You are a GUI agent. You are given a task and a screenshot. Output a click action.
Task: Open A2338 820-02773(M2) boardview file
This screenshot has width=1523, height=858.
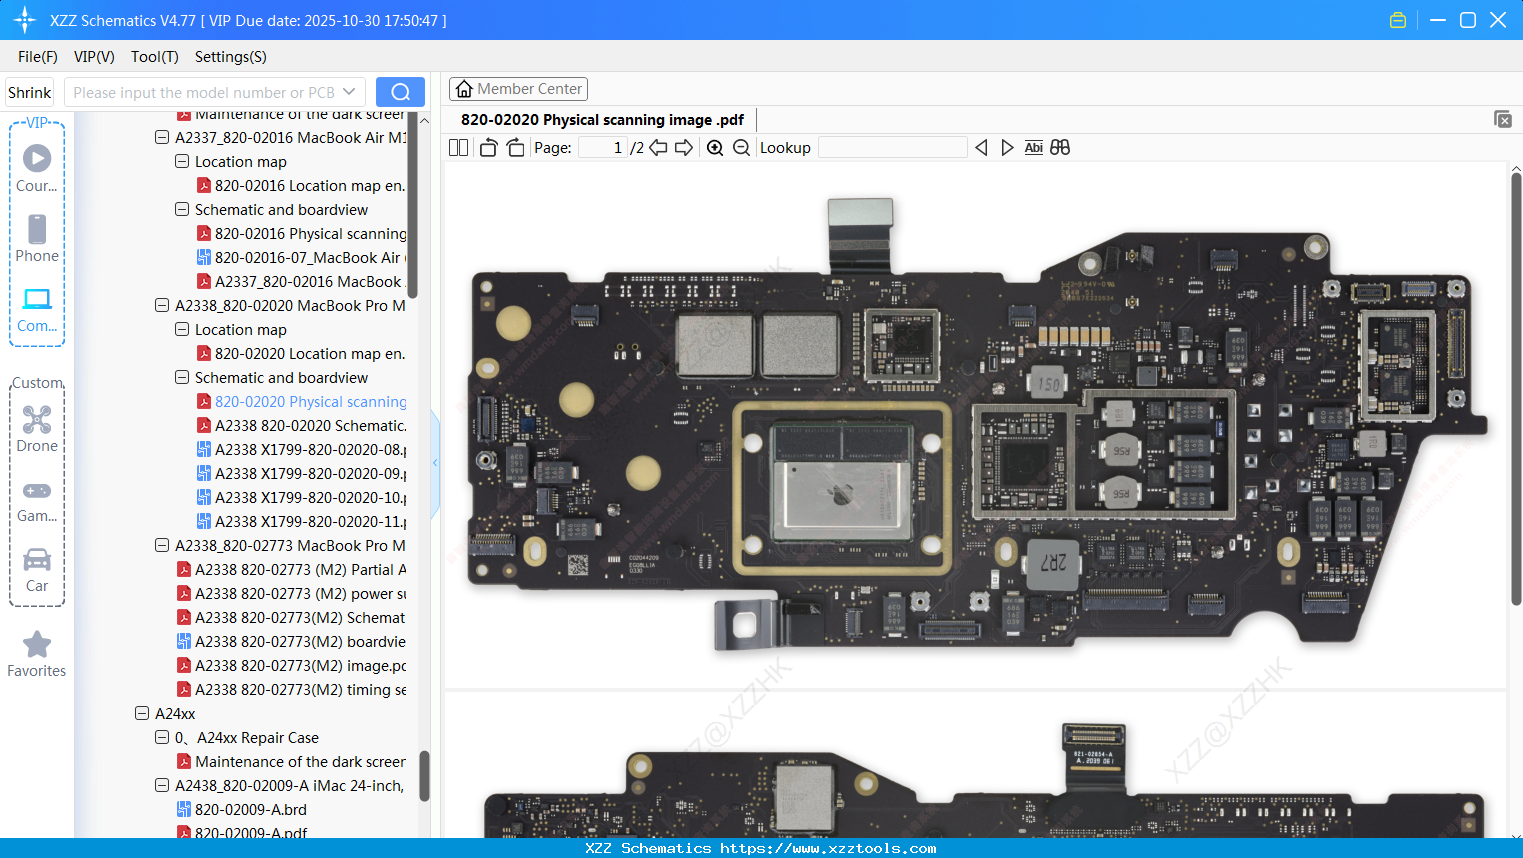point(291,641)
